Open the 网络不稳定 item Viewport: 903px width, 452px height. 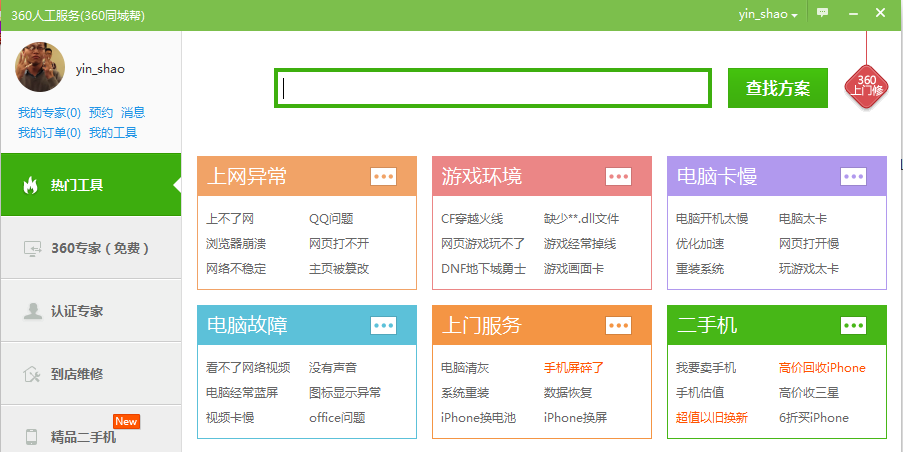point(236,268)
